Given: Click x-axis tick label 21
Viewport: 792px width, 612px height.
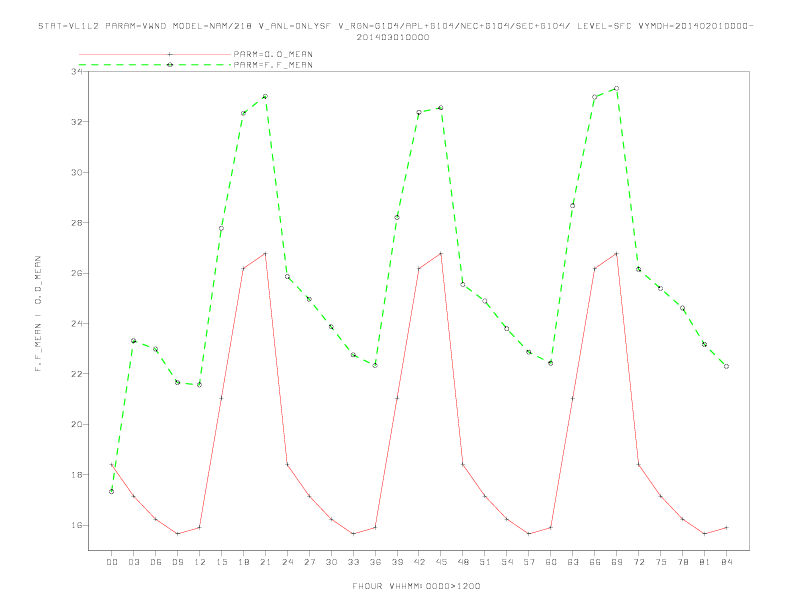Looking at the screenshot, I should click(x=265, y=562).
